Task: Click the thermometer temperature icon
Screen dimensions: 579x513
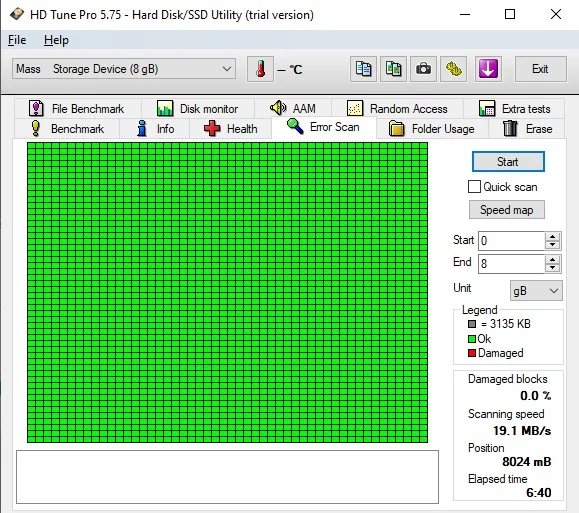Action: 260,69
